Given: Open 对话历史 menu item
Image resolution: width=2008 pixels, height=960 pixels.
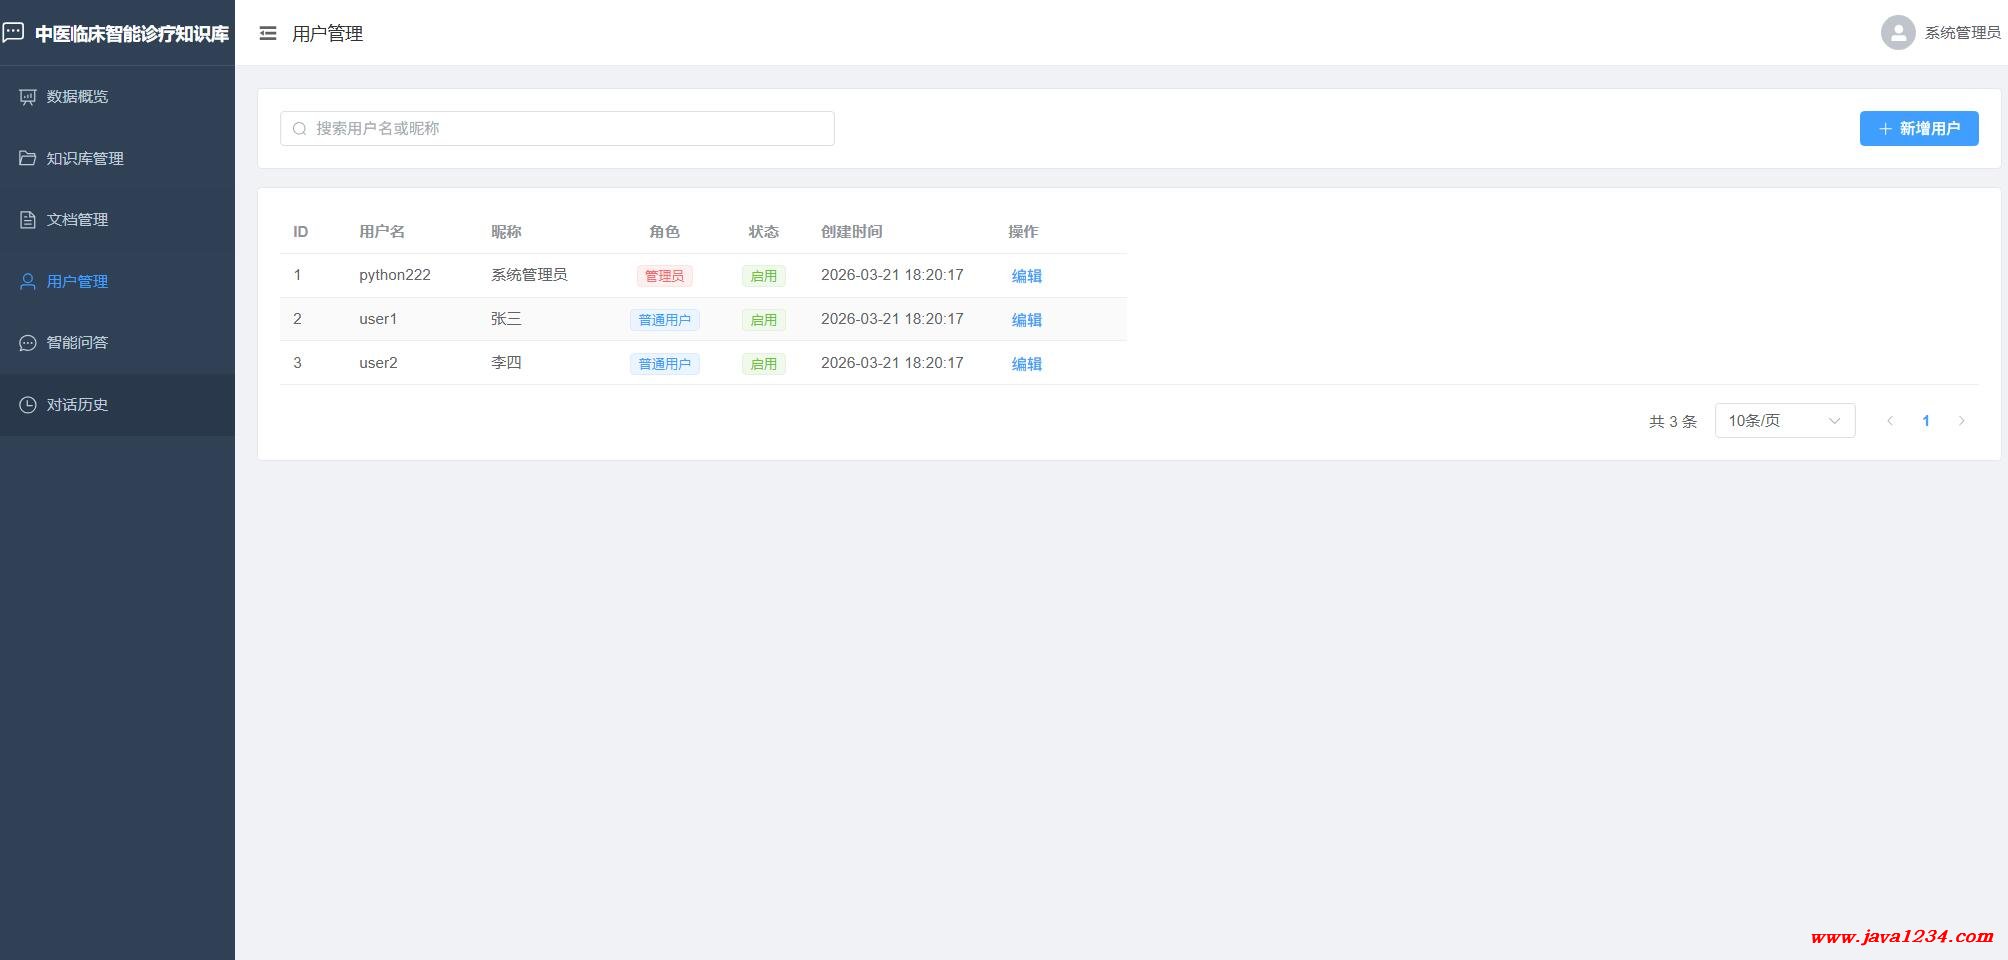Looking at the screenshot, I should point(77,405).
